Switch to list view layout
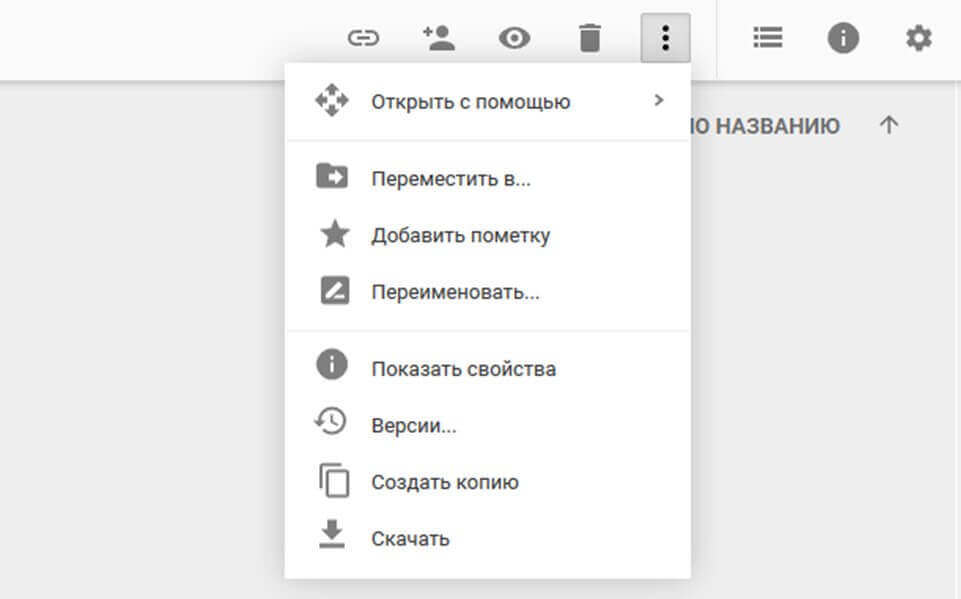961x599 pixels. pyautogui.click(x=767, y=38)
